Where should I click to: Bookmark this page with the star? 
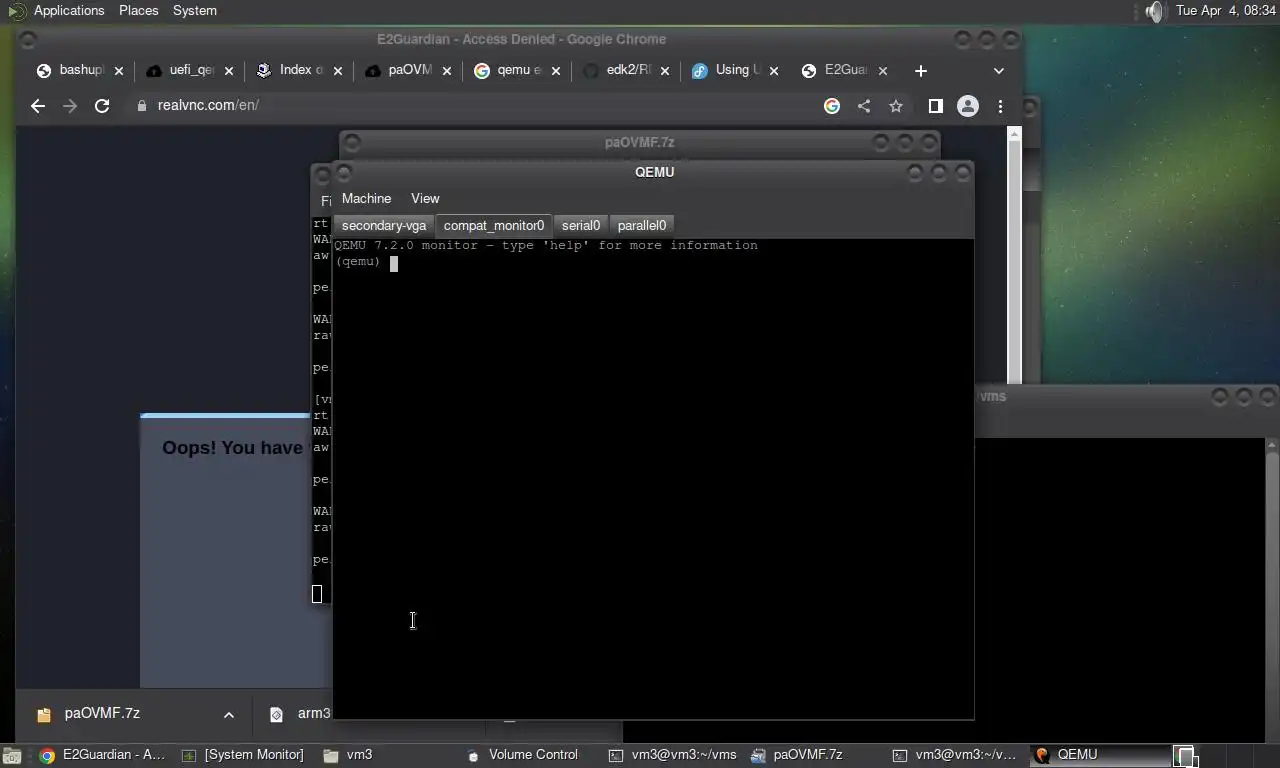tap(896, 106)
